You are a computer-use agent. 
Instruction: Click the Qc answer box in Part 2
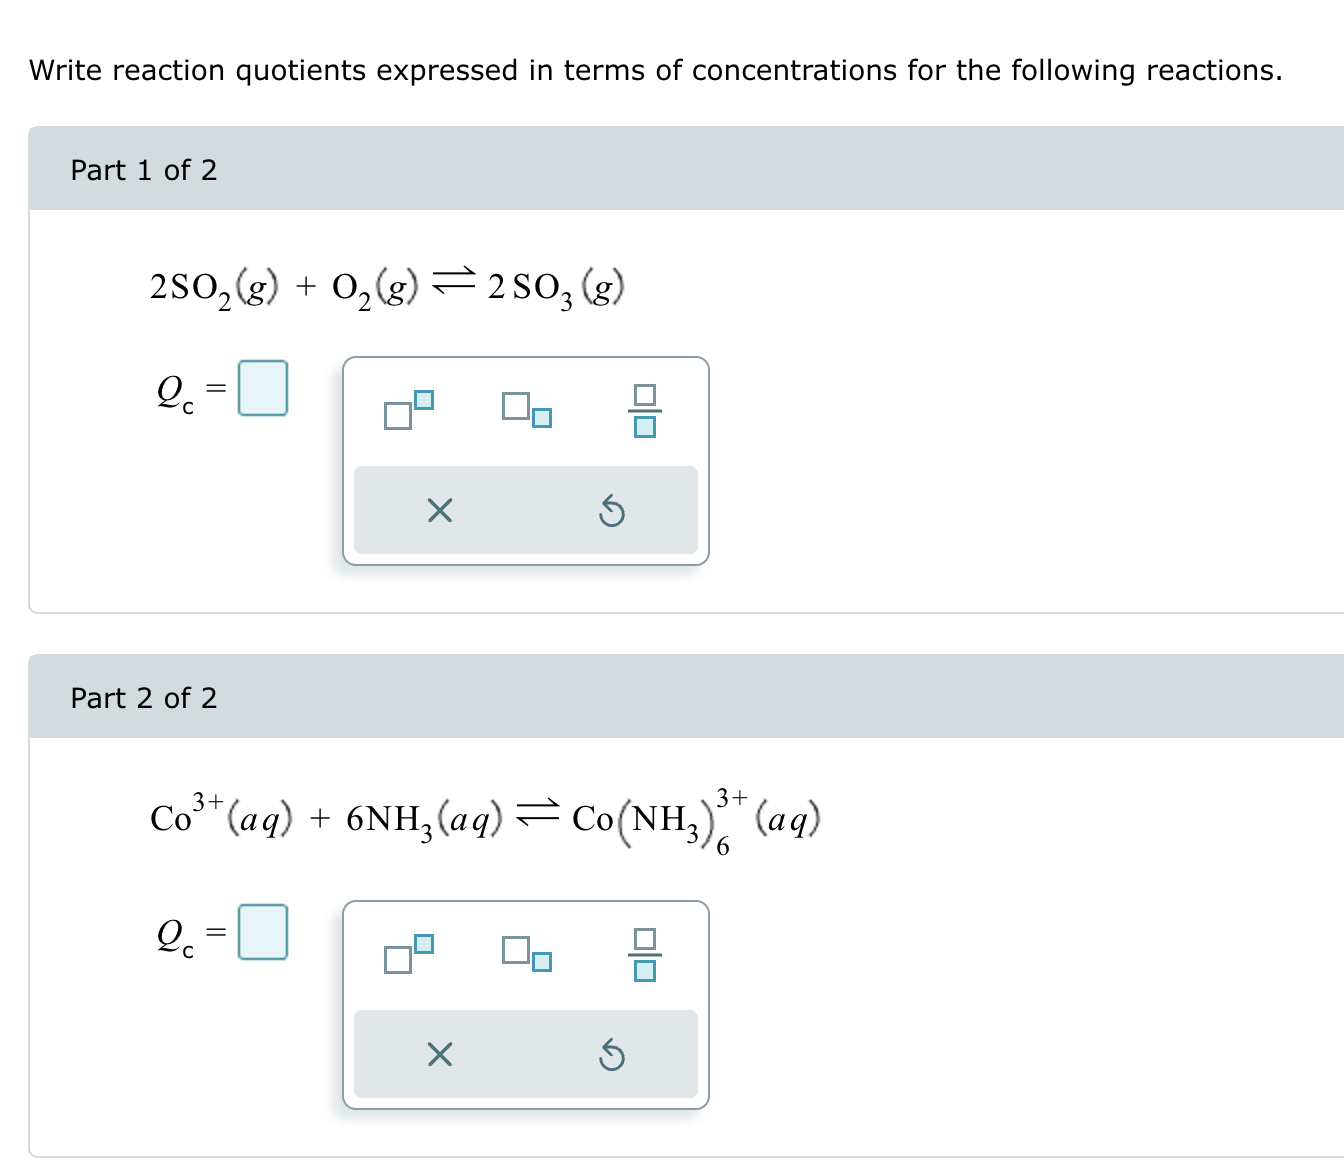263,932
